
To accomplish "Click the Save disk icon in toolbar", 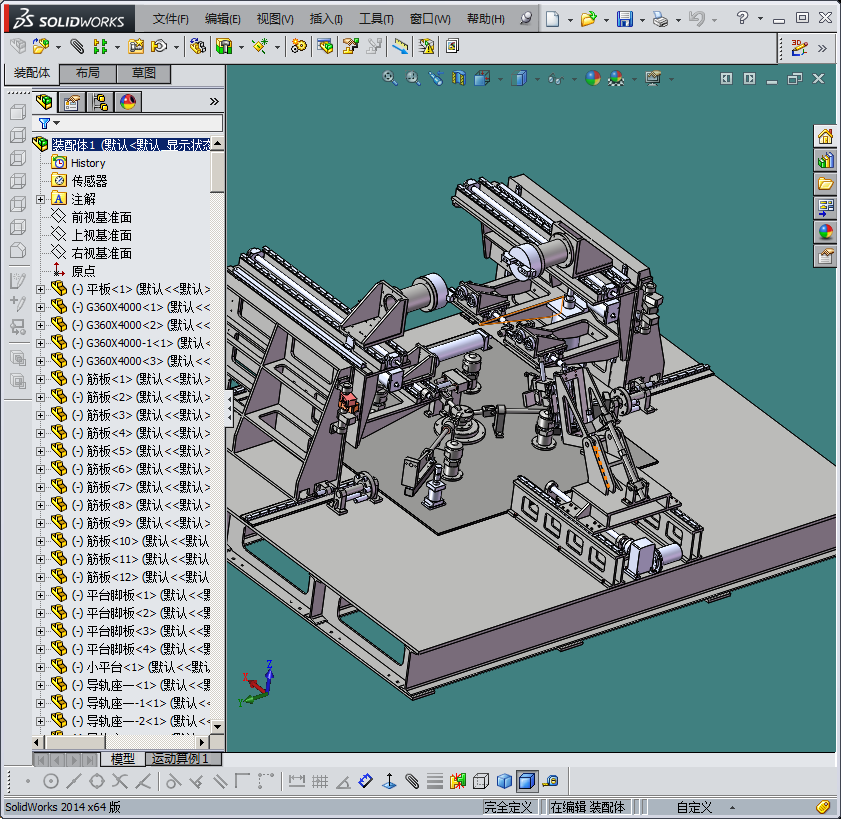I will click(x=624, y=19).
